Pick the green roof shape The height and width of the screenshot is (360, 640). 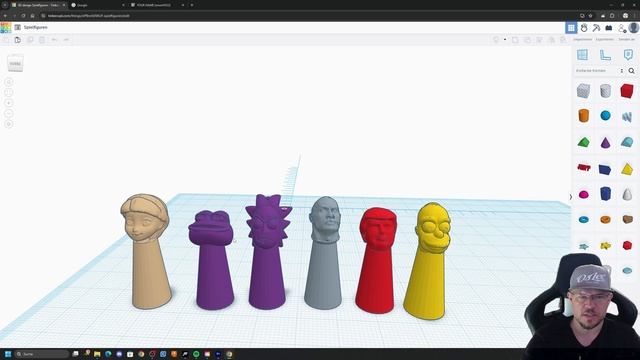click(x=584, y=142)
